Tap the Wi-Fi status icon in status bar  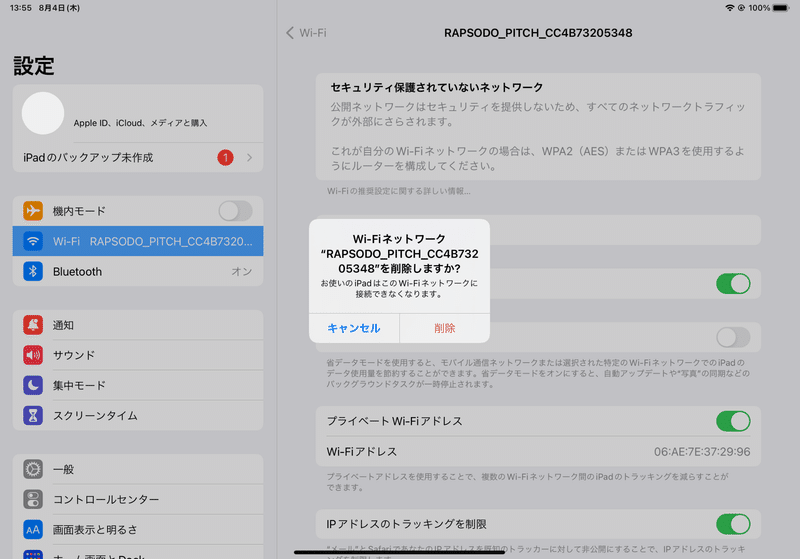[x=730, y=8]
